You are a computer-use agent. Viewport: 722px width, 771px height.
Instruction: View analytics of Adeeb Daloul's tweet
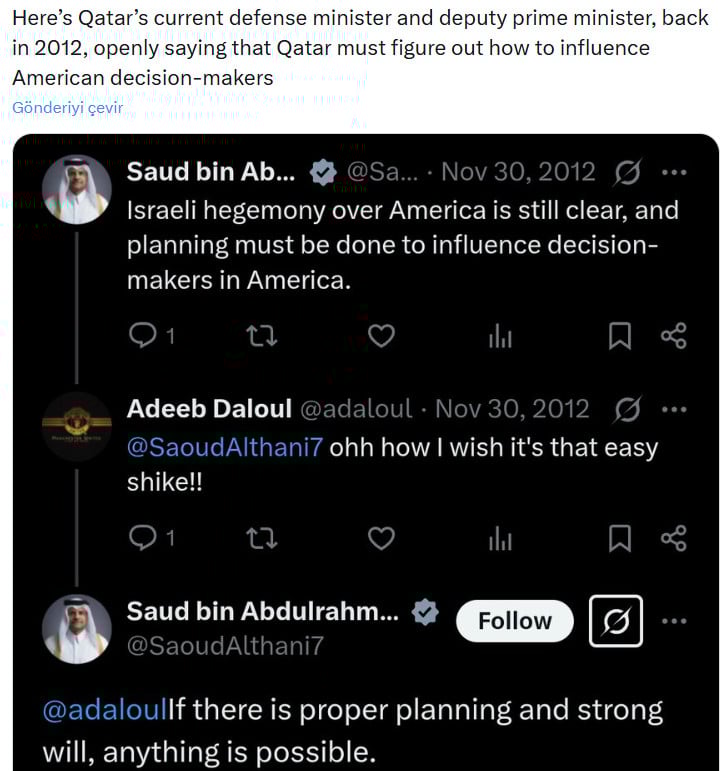(500, 538)
